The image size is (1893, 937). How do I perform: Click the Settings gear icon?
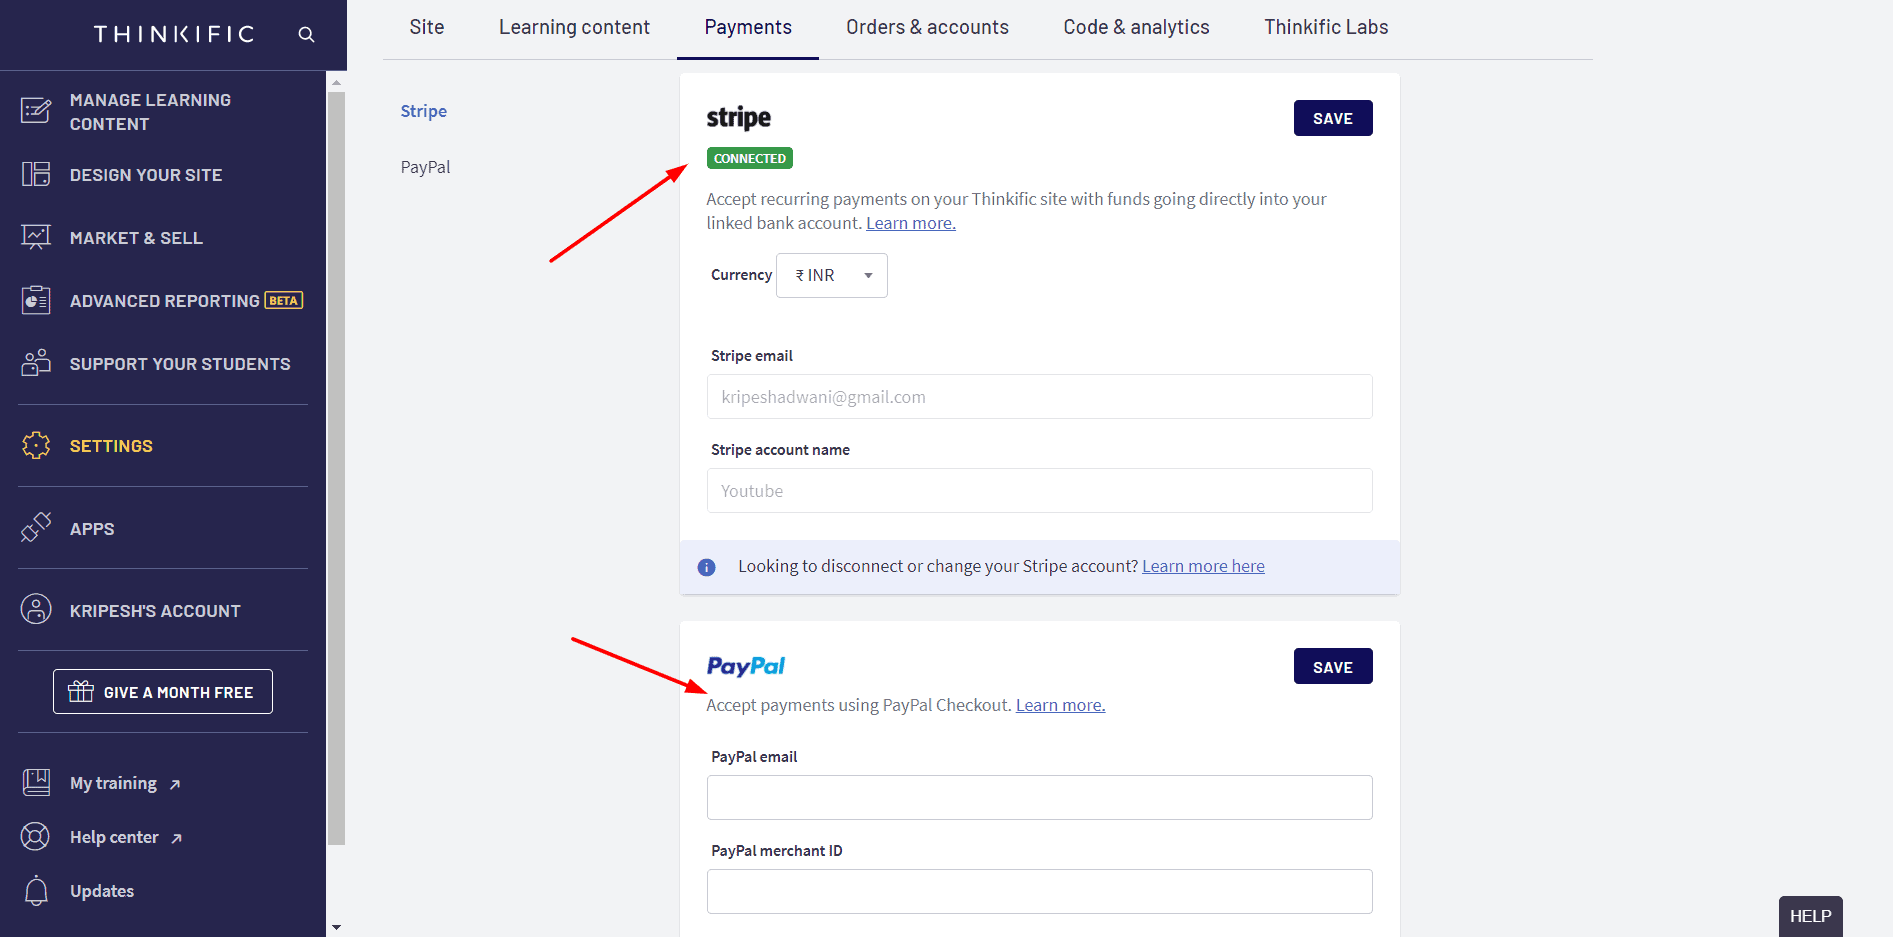click(36, 445)
